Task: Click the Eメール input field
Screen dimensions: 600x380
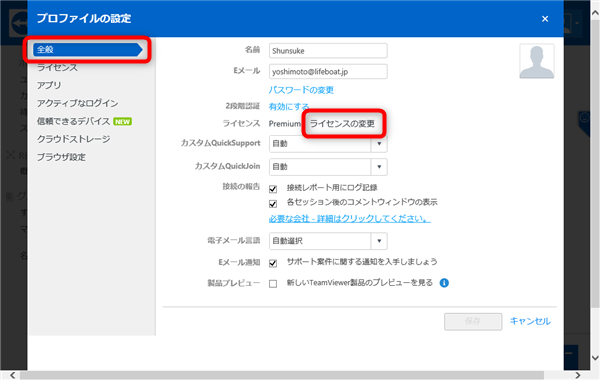Action: pos(328,72)
